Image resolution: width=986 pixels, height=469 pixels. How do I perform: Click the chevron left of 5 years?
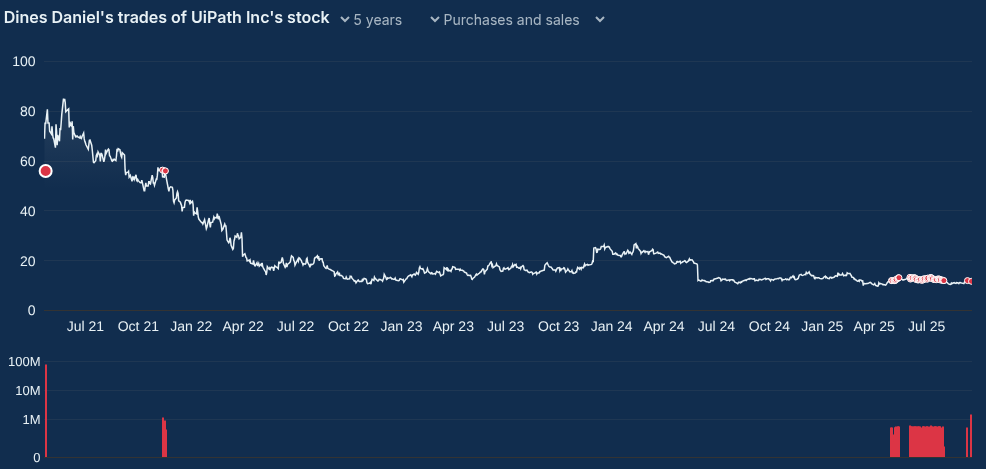point(345,20)
